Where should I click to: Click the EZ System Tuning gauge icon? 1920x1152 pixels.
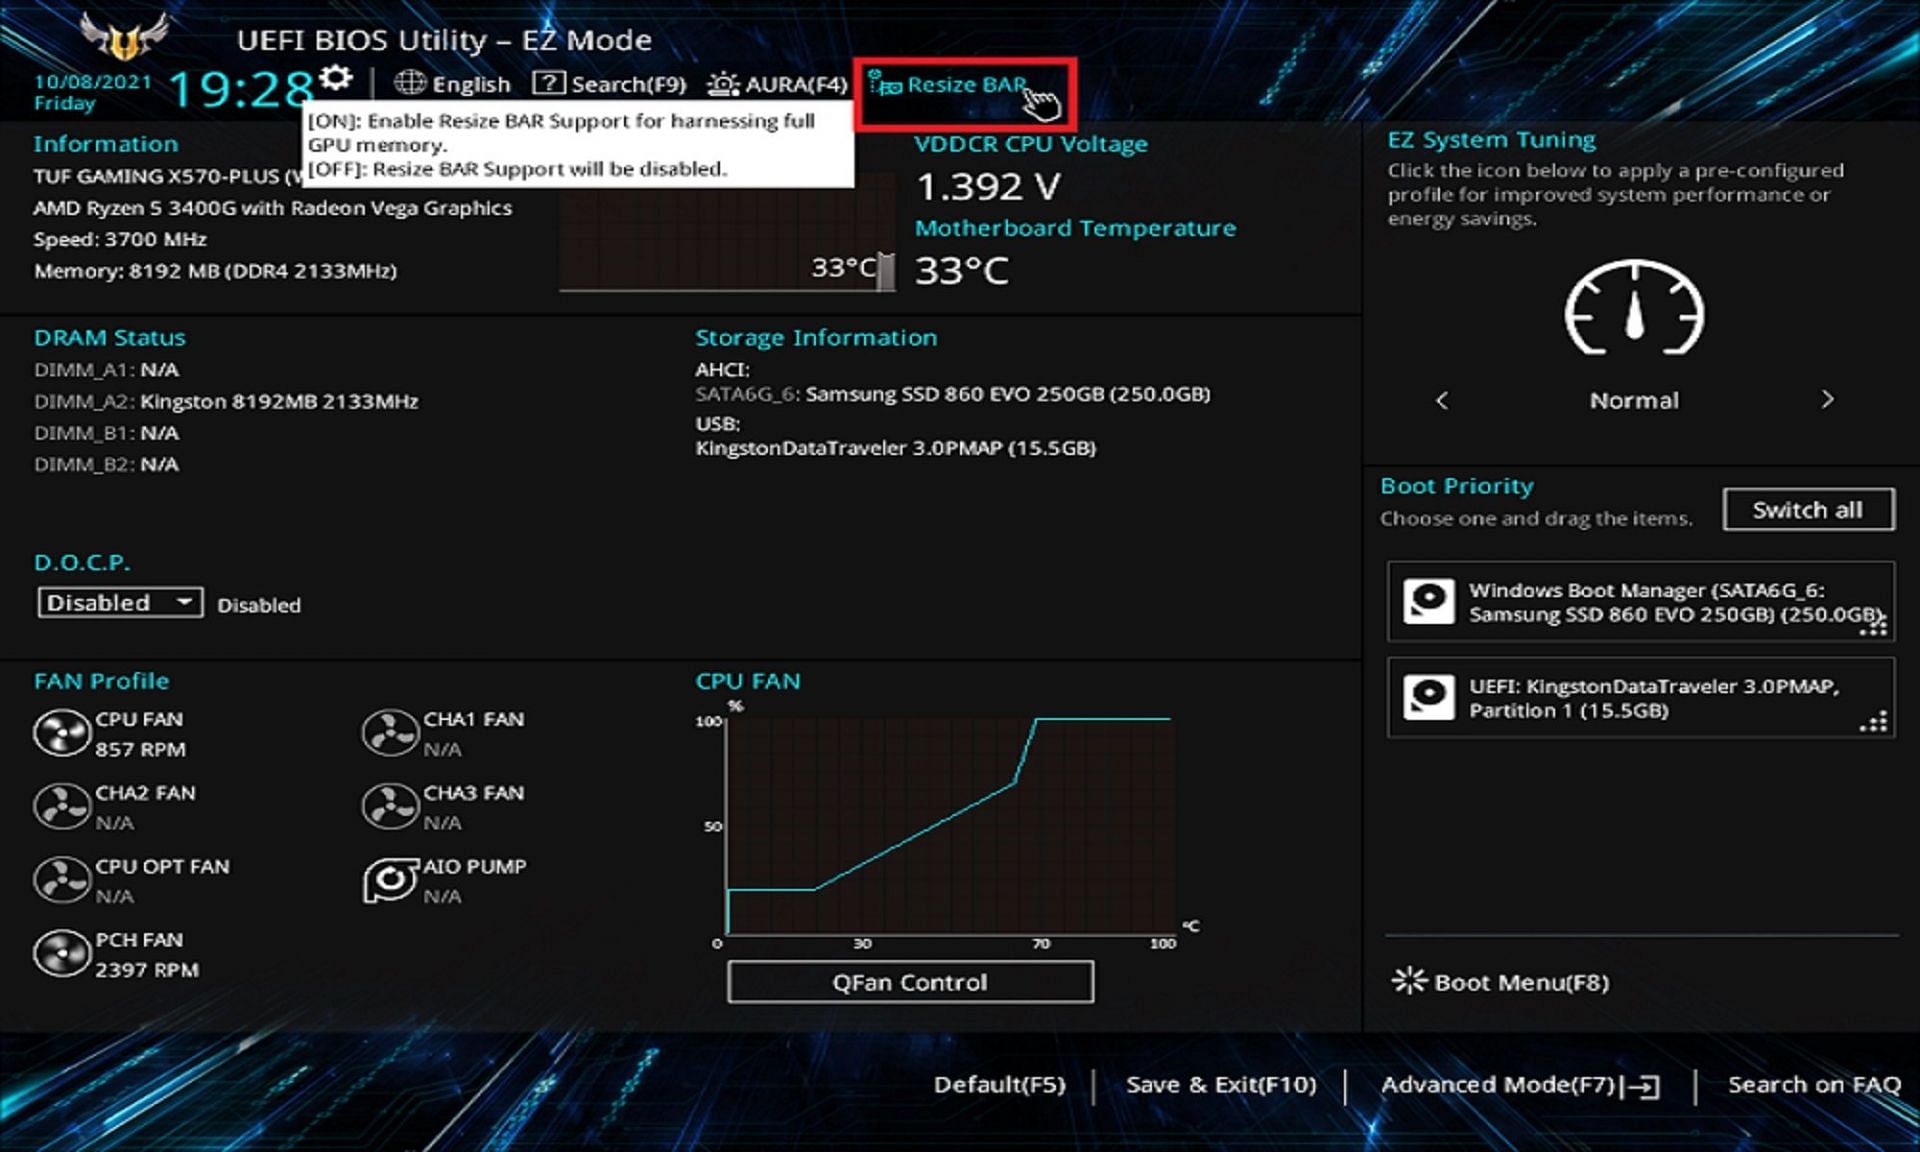click(x=1634, y=310)
